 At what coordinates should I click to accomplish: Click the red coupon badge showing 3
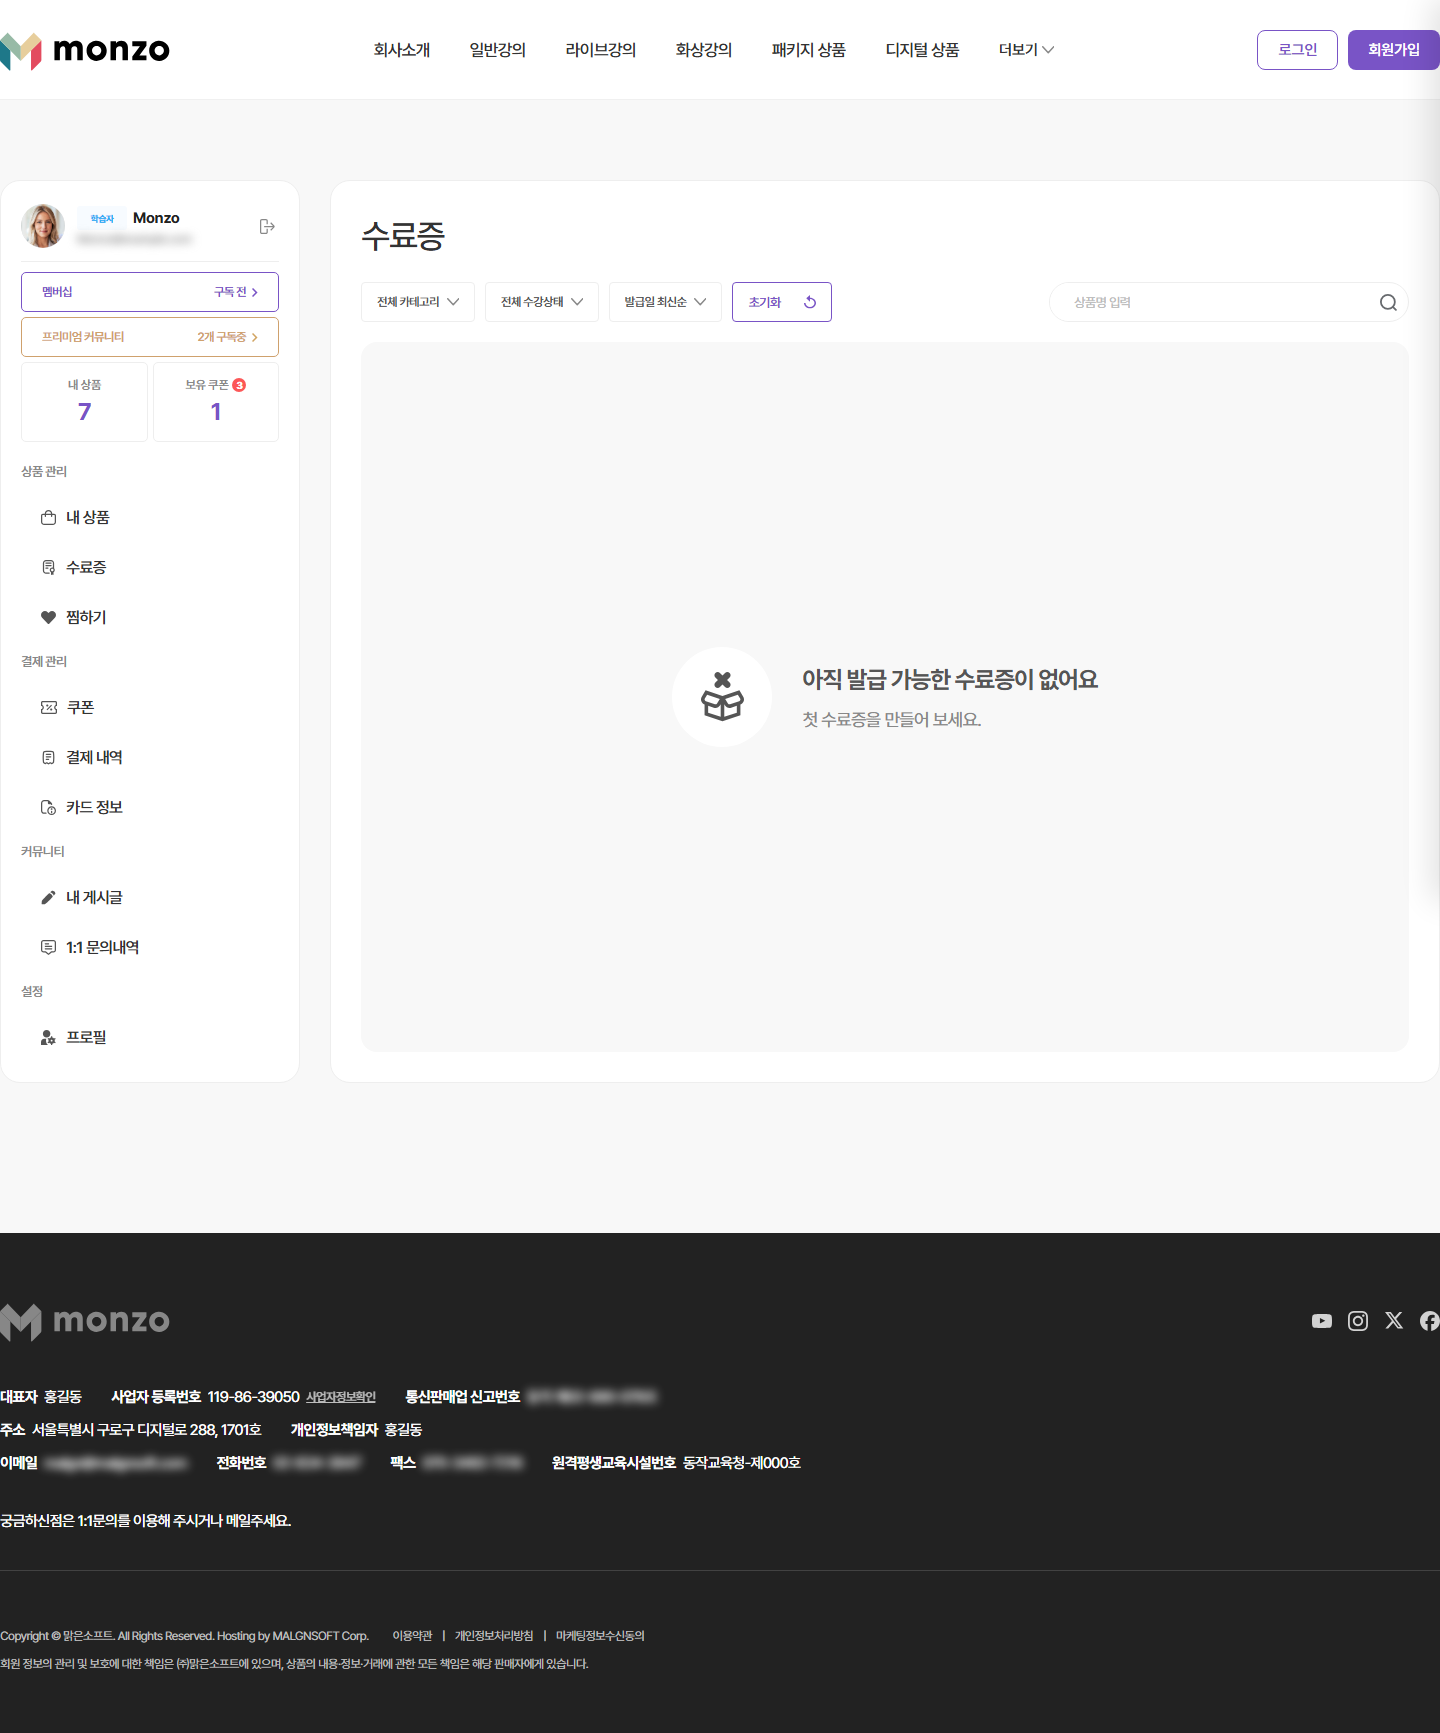click(x=239, y=385)
